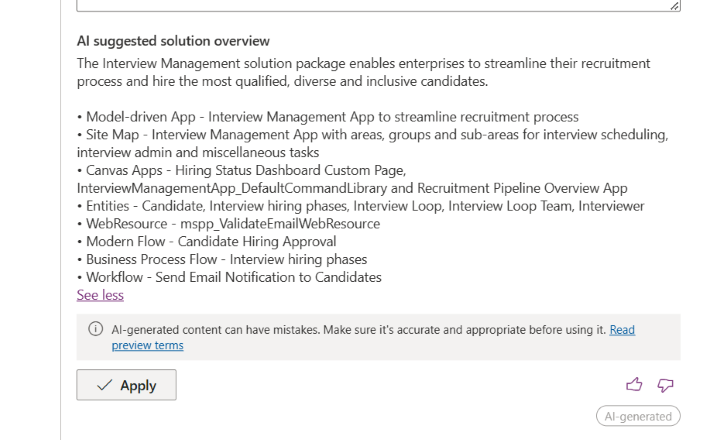The height and width of the screenshot is (440, 714).
Task: Click the Site Map bullet text
Action: (x=372, y=143)
